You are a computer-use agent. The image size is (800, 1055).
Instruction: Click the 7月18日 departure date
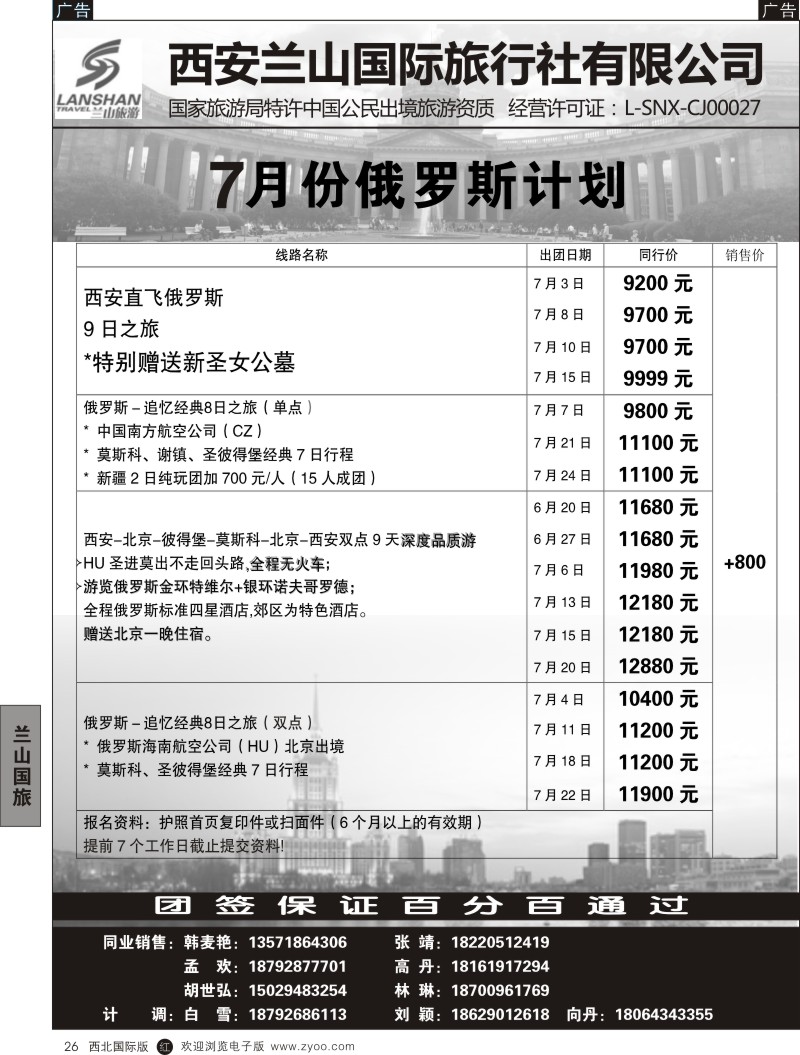[x=562, y=761]
